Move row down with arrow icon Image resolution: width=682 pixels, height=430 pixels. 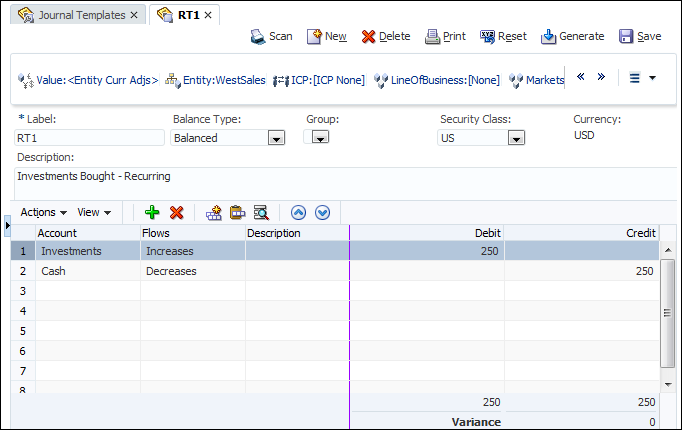[x=322, y=213]
